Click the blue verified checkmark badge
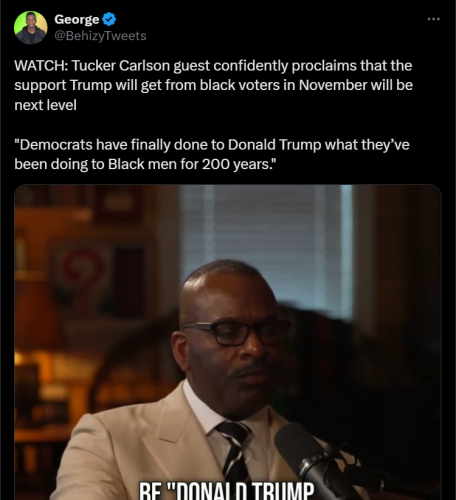456x500 pixels. click(109, 19)
